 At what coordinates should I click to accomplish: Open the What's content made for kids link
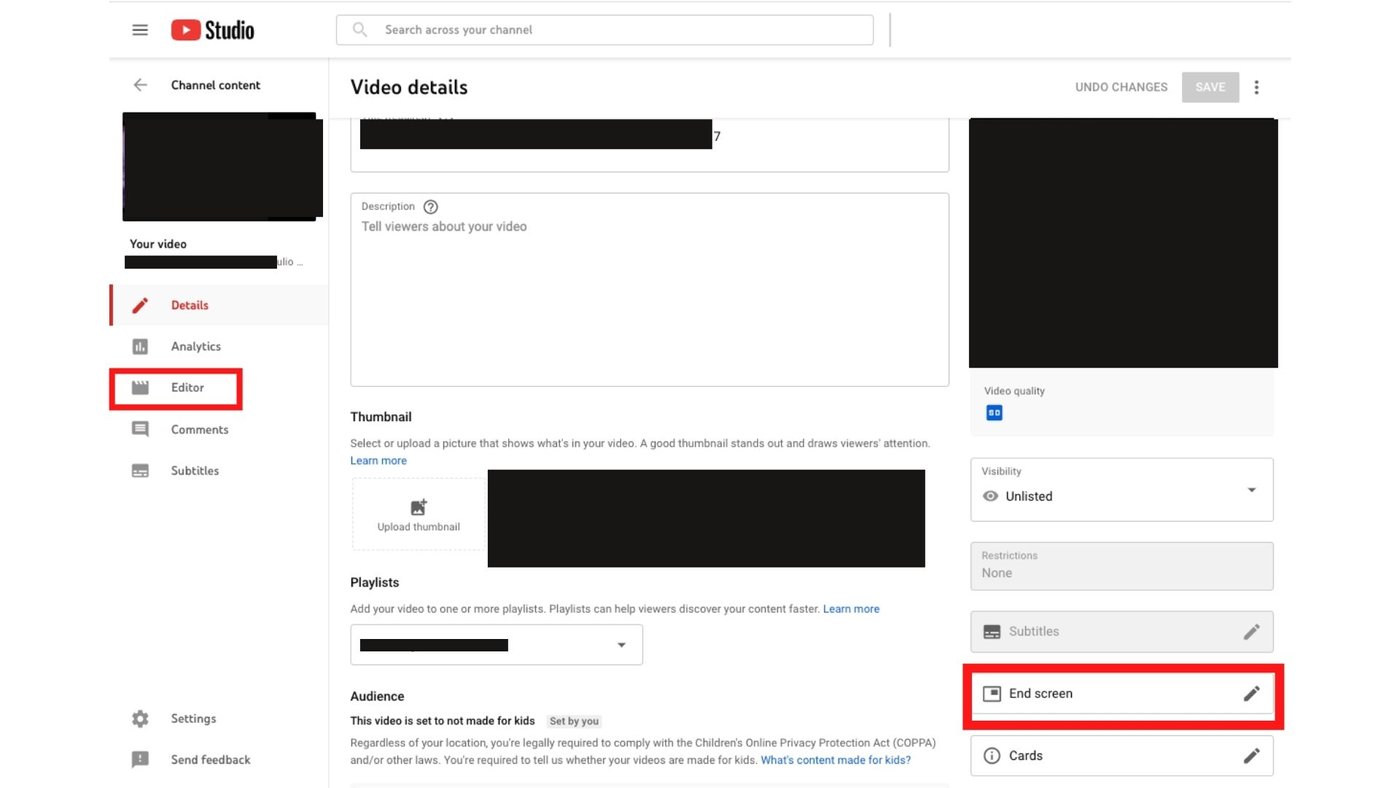point(835,759)
